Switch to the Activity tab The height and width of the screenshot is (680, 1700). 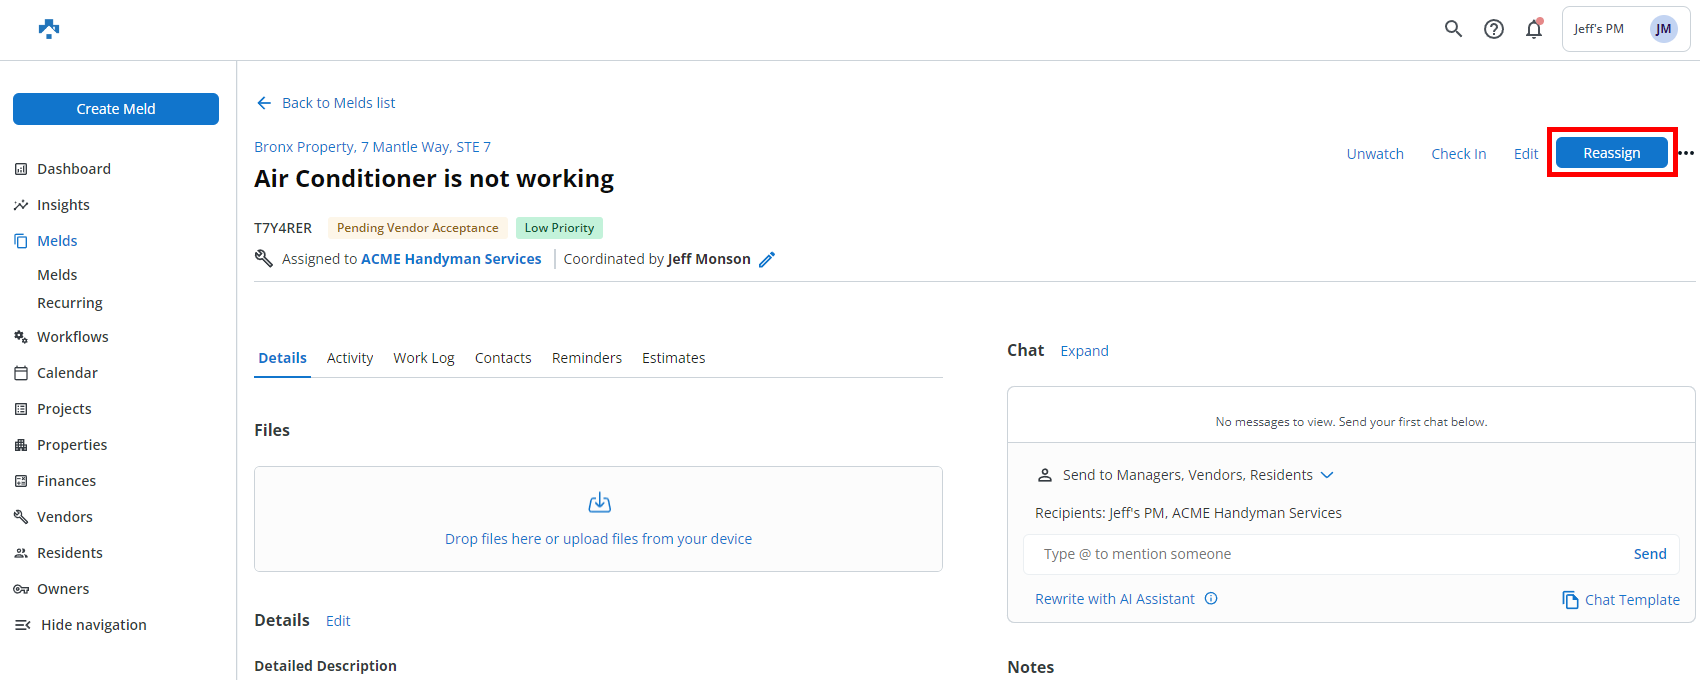point(350,358)
